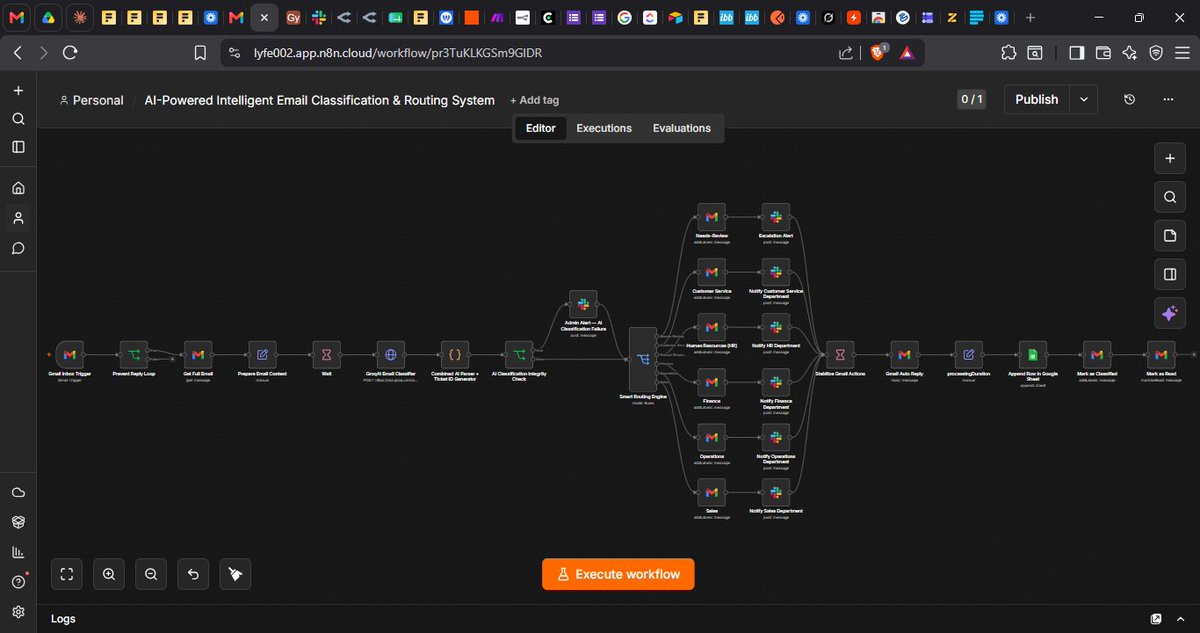Select the Get Full Email Gmail node
Screen dimensions: 1200x633
(x=198, y=355)
